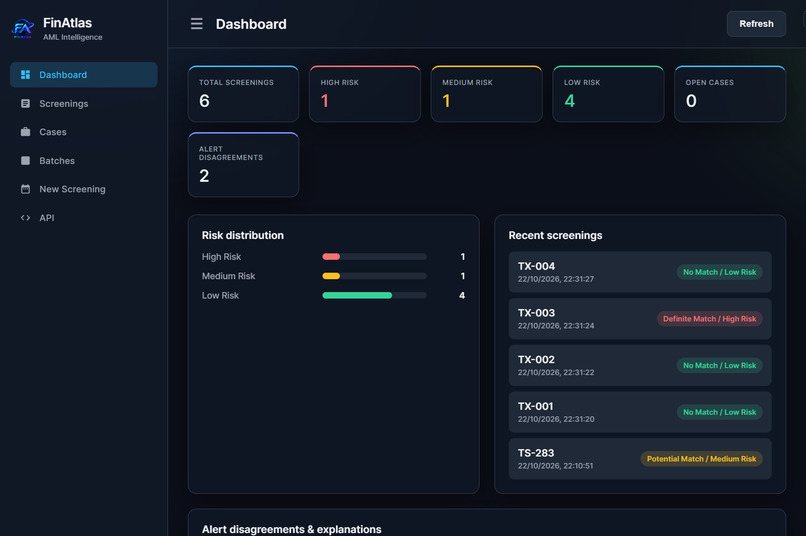The image size is (806, 536).
Task: Open the Dashboard menu item
Action: tap(84, 75)
